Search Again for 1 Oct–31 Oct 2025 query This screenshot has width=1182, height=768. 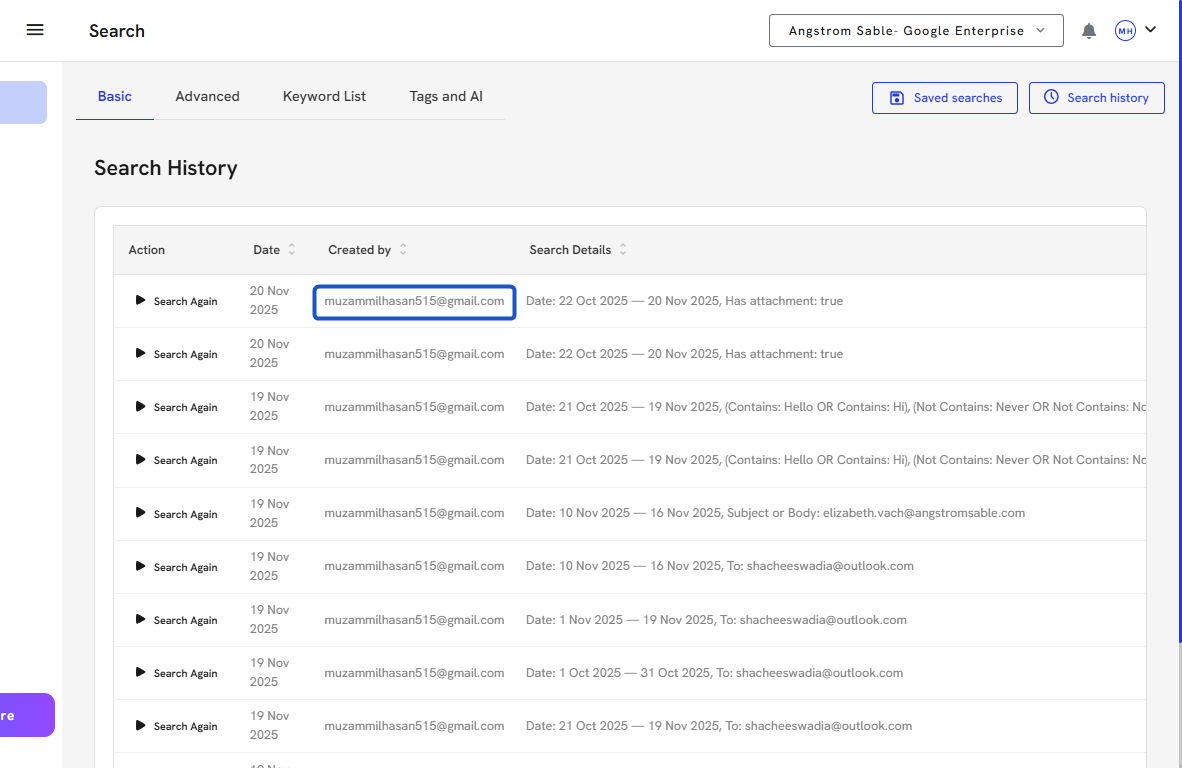tap(176, 673)
